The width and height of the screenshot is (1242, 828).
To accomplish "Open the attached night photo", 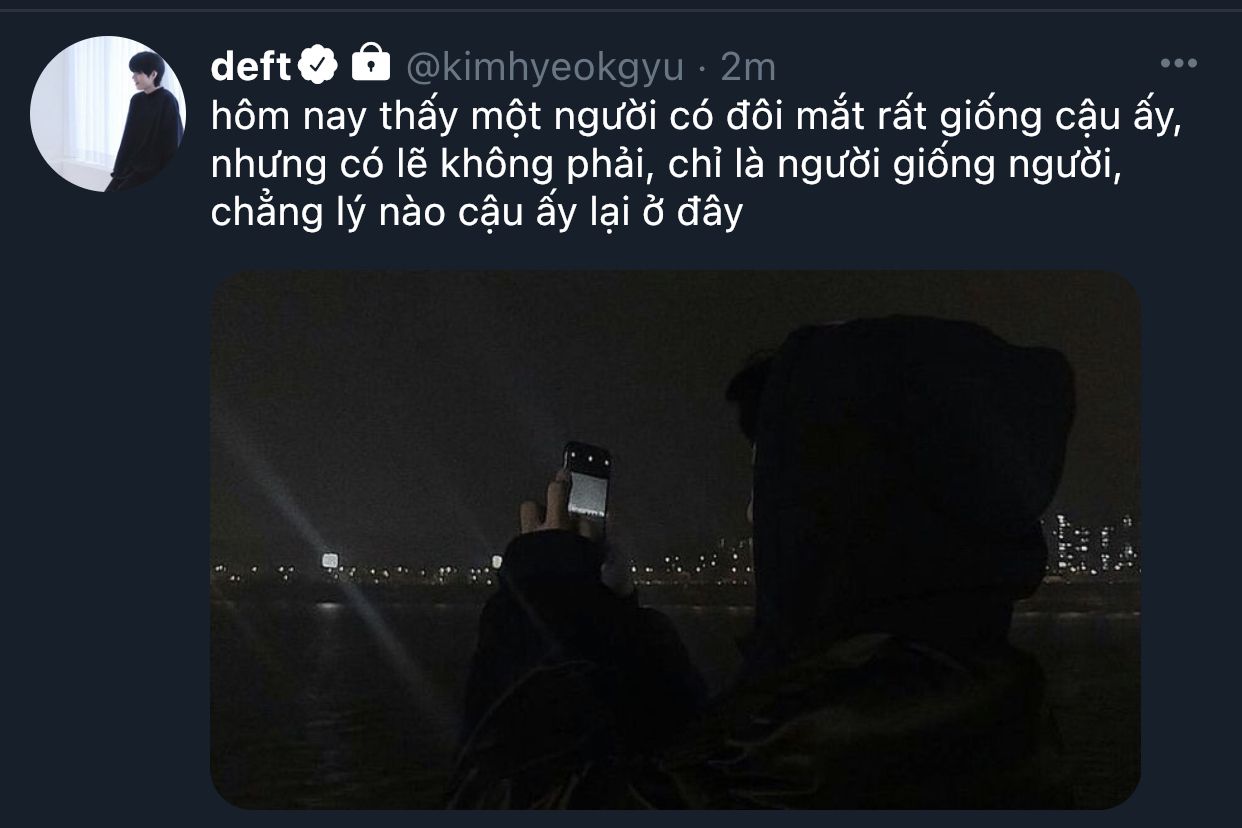I will (675, 539).
